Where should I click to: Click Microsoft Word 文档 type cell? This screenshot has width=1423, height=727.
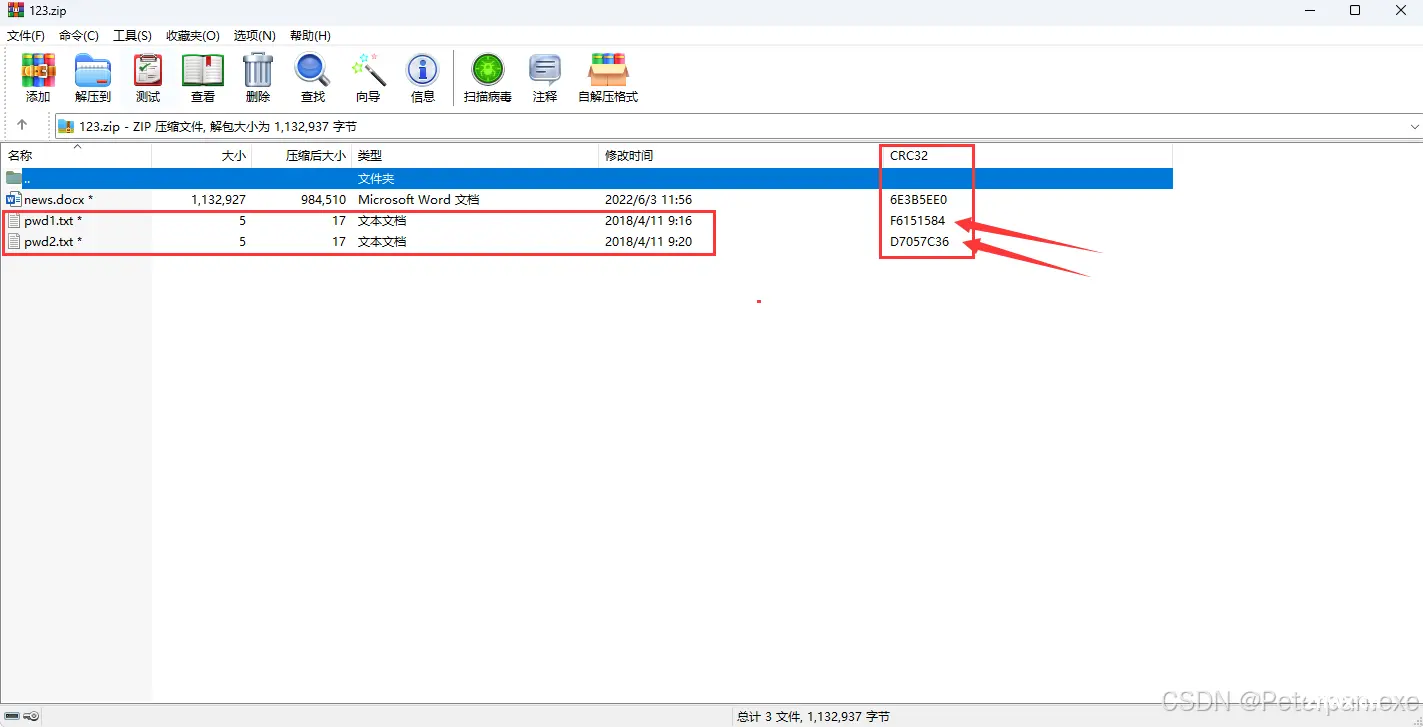418,199
